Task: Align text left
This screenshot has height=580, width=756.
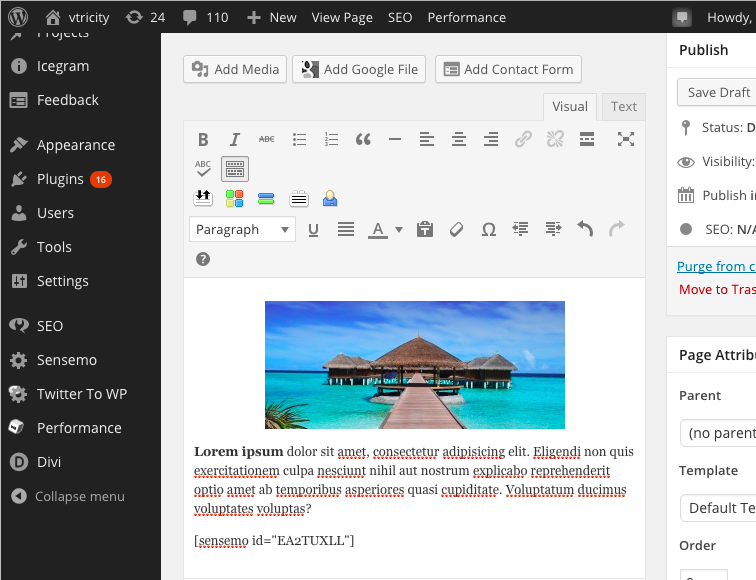Action: (x=427, y=140)
